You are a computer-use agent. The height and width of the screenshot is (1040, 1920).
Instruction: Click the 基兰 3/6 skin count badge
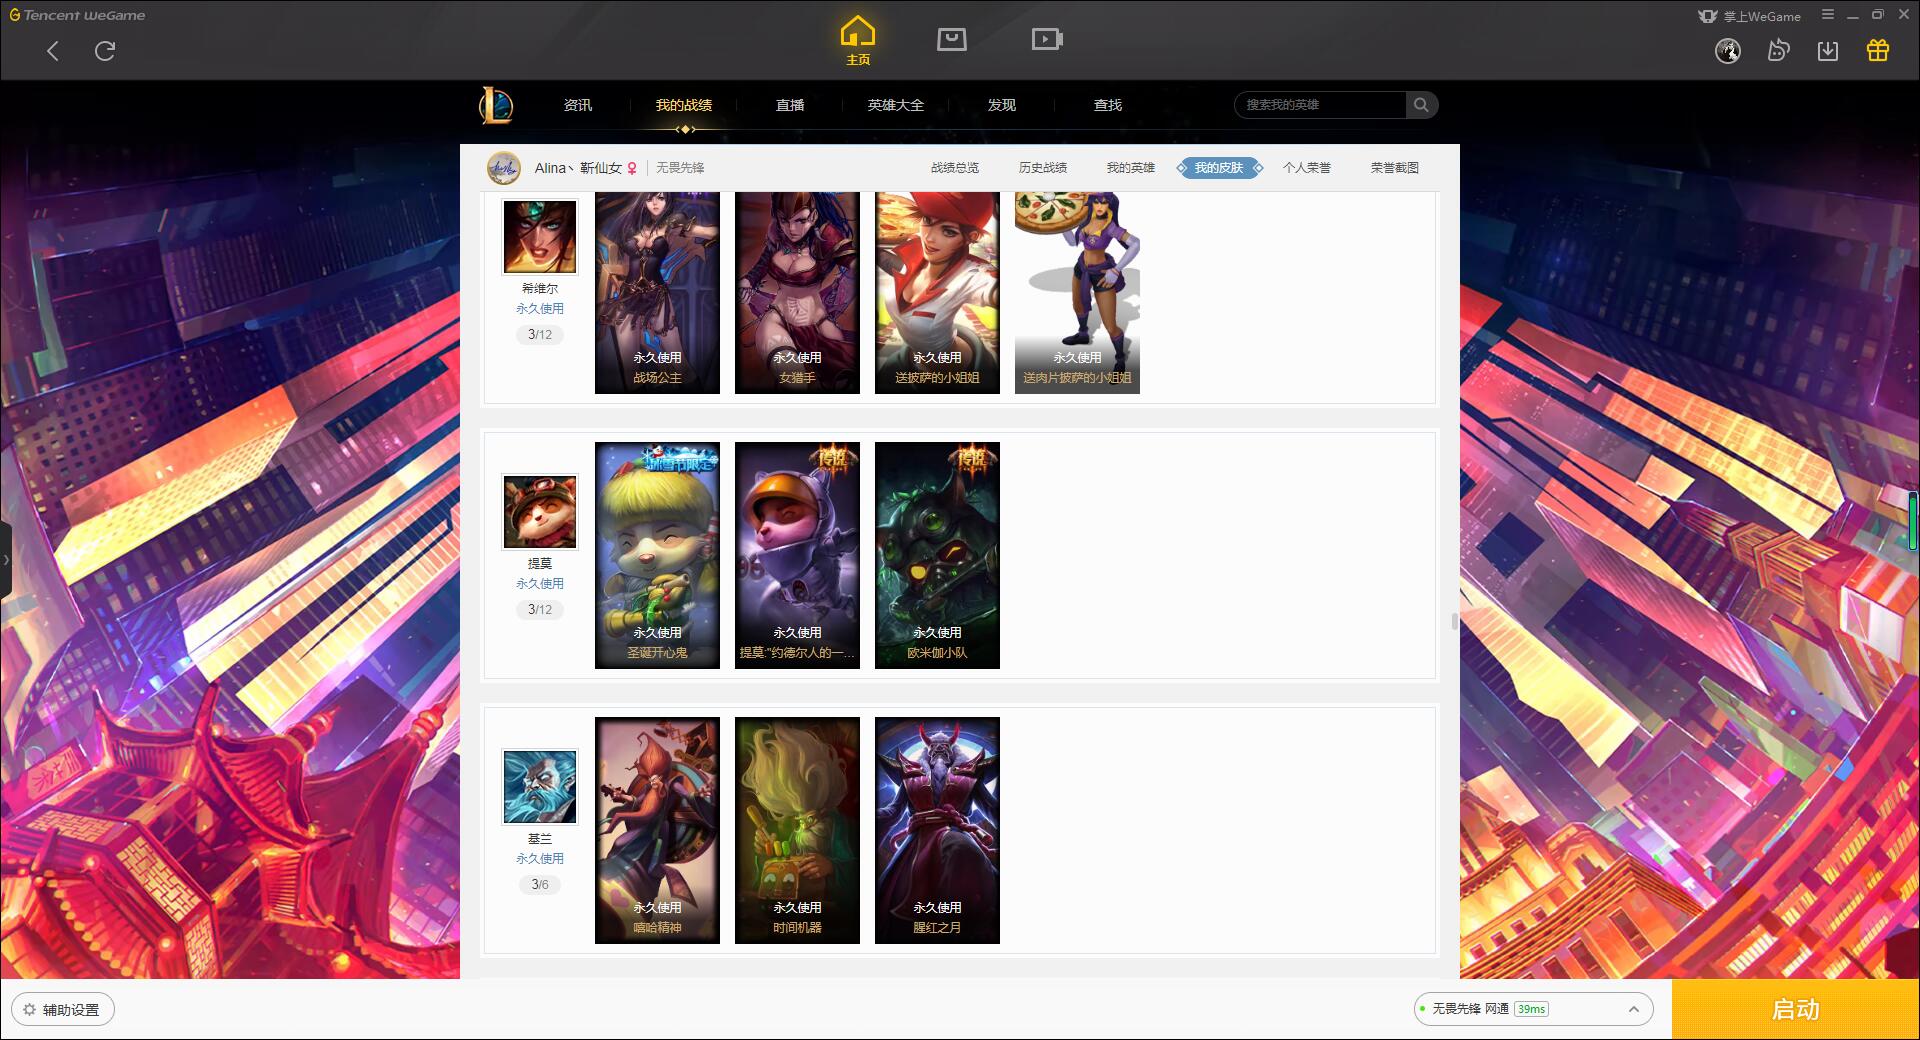pyautogui.click(x=540, y=885)
